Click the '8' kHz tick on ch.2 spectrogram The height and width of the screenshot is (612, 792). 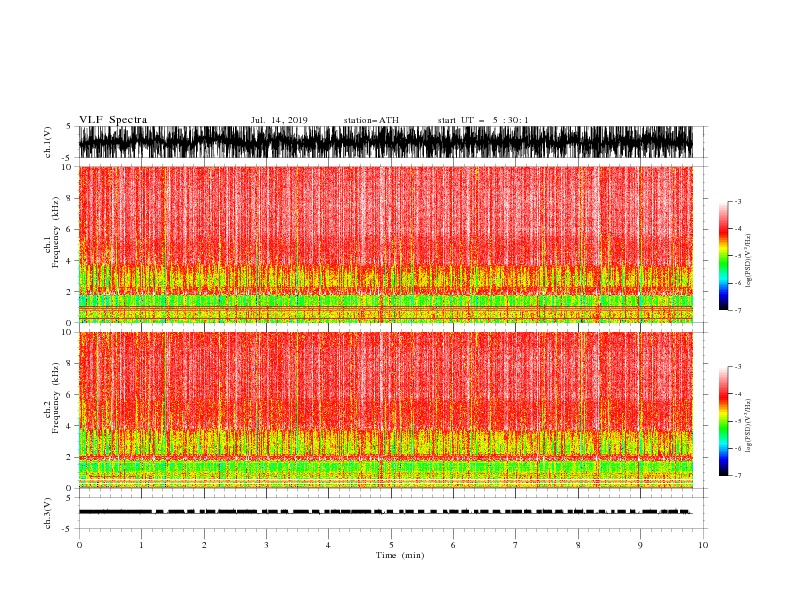69,364
